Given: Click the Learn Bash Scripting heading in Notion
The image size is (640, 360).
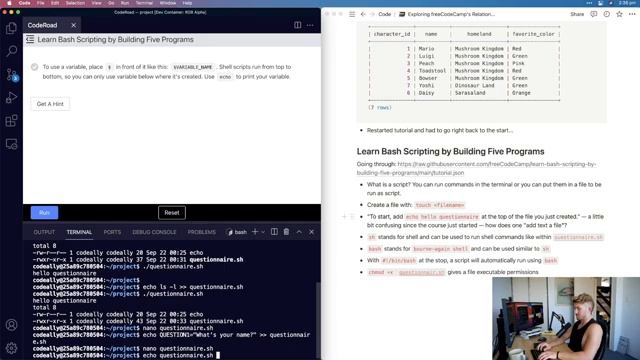Looking at the screenshot, I should pyautogui.click(x=450, y=151).
